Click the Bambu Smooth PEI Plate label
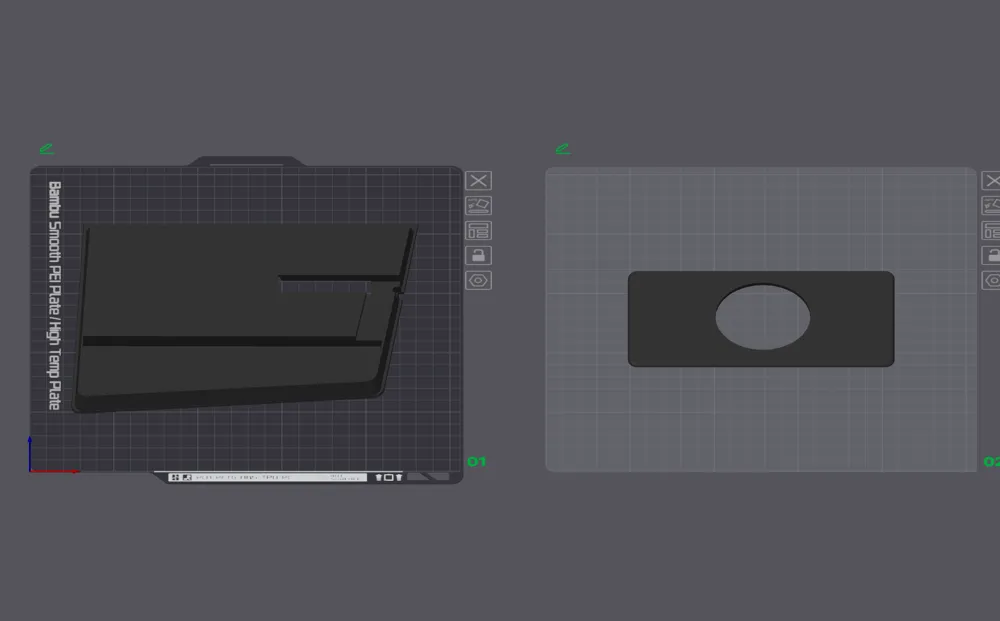Viewport: 1000px width, 621px height. [55, 296]
